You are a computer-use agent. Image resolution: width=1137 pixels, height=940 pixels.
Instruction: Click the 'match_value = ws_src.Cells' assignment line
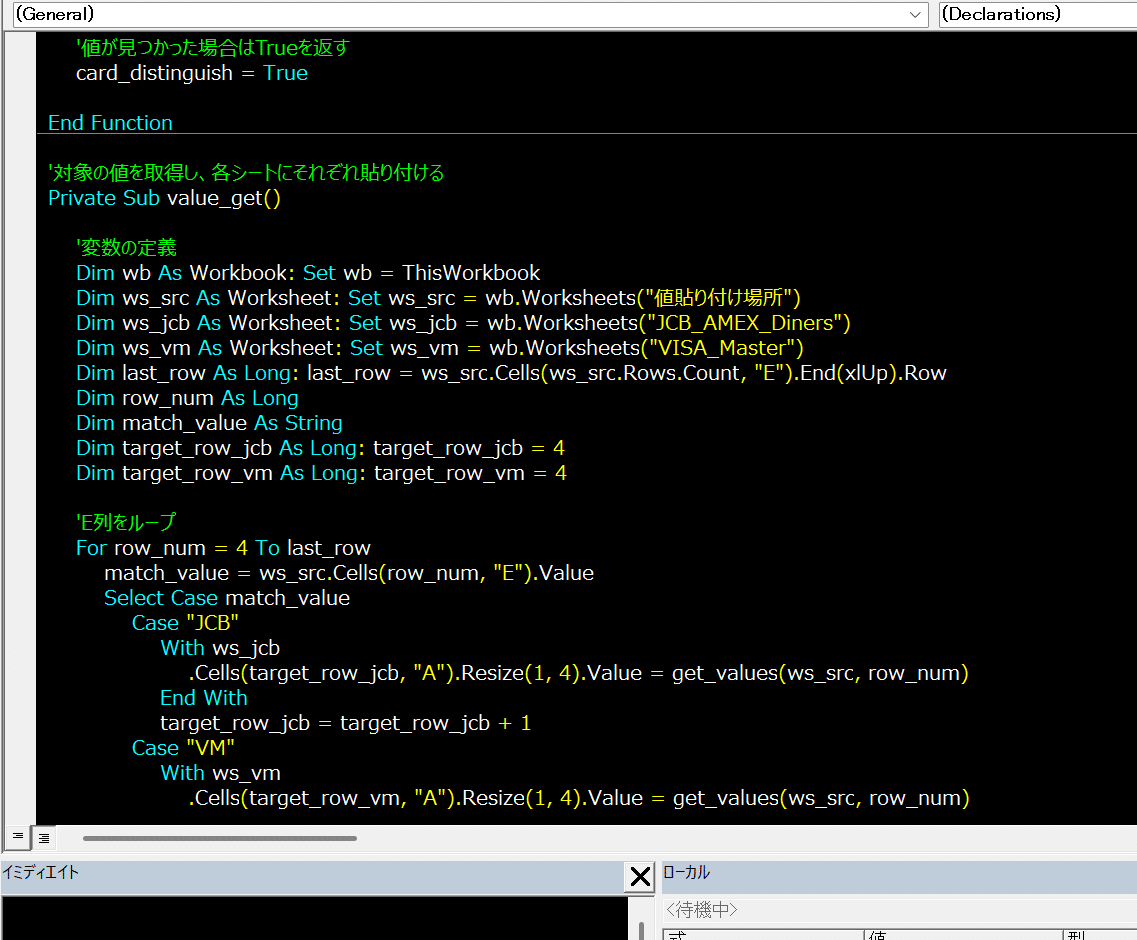pyautogui.click(x=349, y=573)
